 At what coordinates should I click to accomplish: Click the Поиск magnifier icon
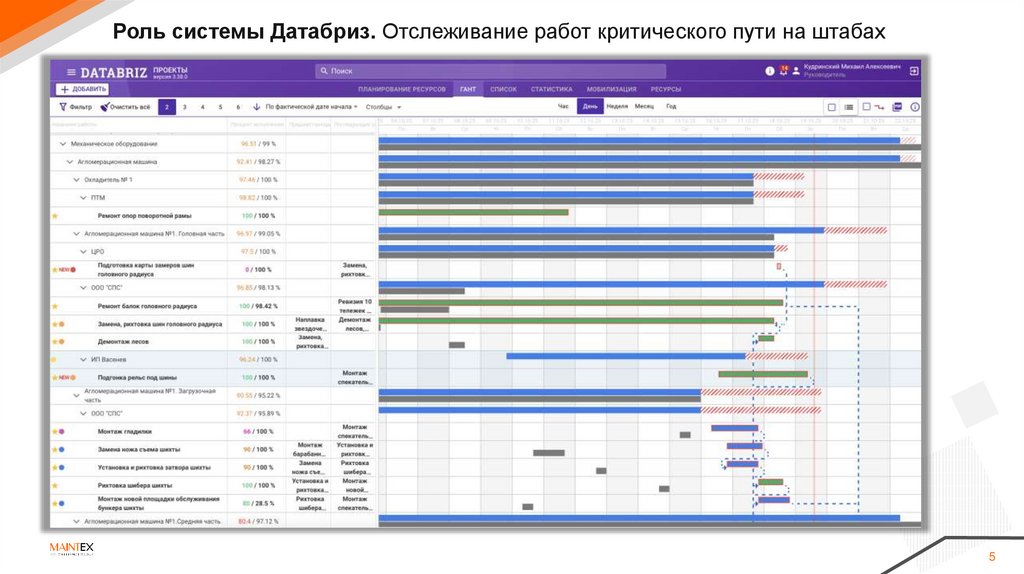point(324,71)
